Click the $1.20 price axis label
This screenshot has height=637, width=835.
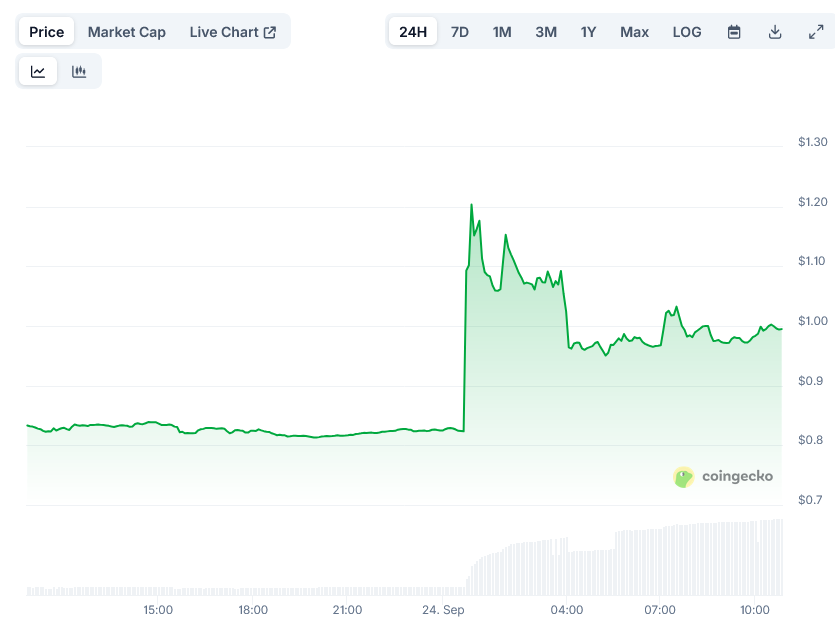pos(813,202)
